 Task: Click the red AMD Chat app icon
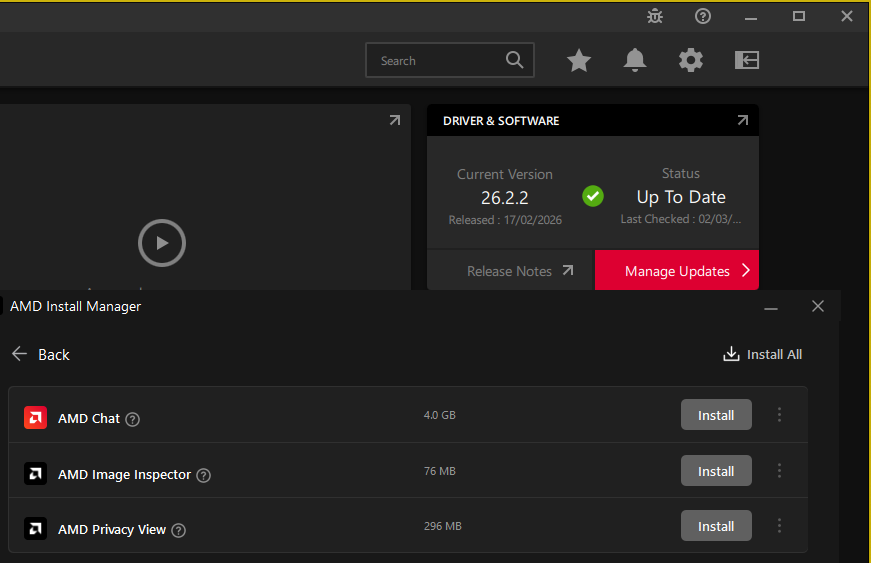tap(35, 418)
